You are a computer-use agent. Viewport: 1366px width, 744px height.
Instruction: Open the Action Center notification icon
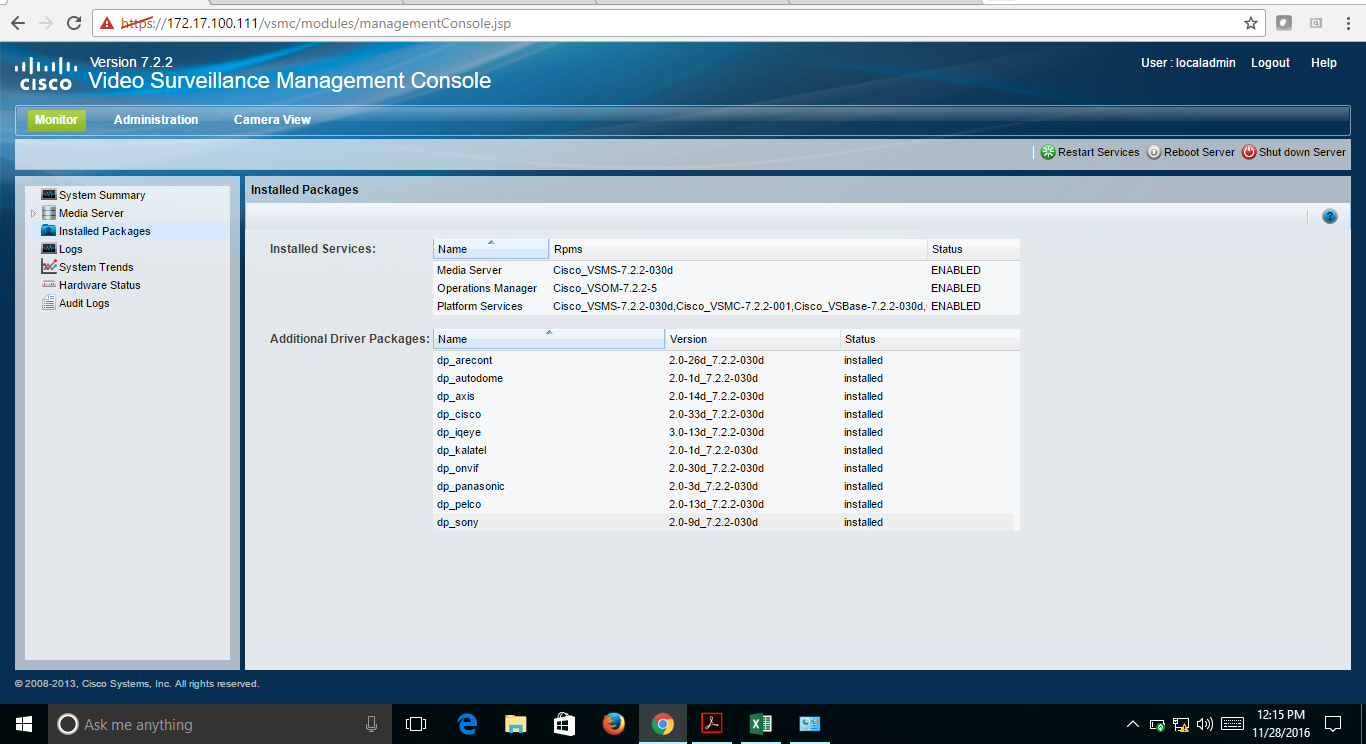1333,724
